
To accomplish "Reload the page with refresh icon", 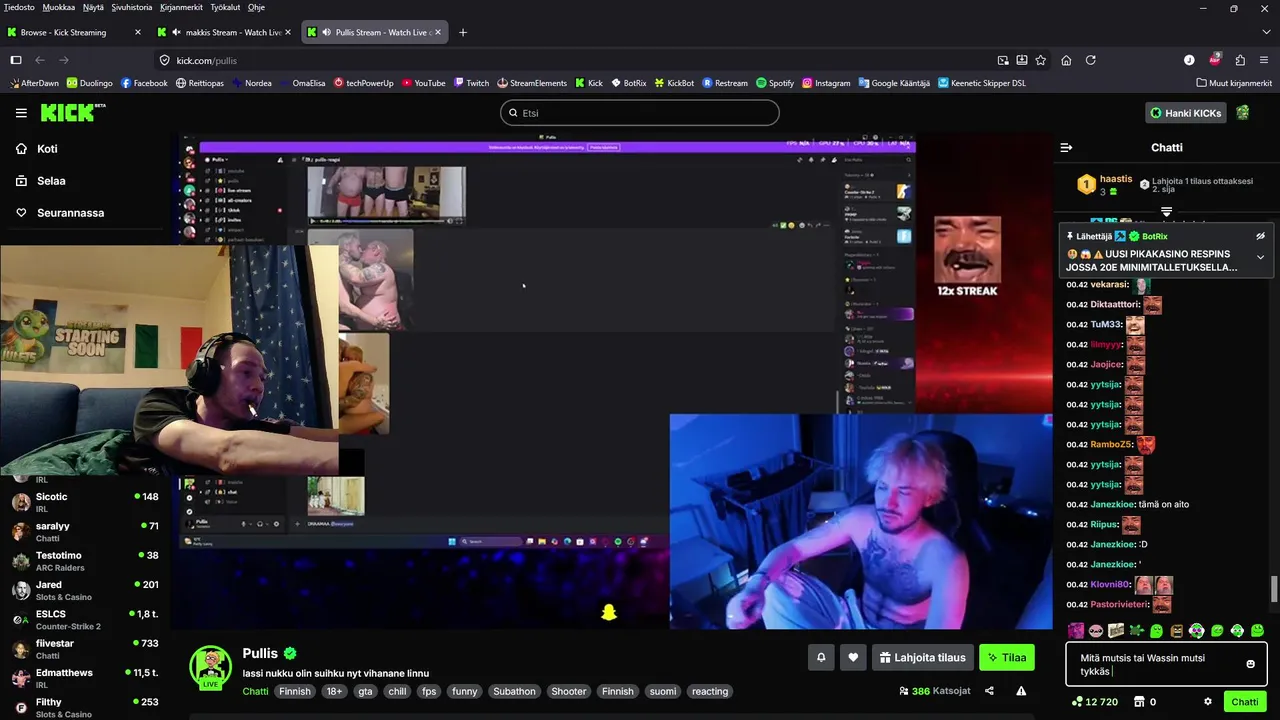I will point(1091,60).
